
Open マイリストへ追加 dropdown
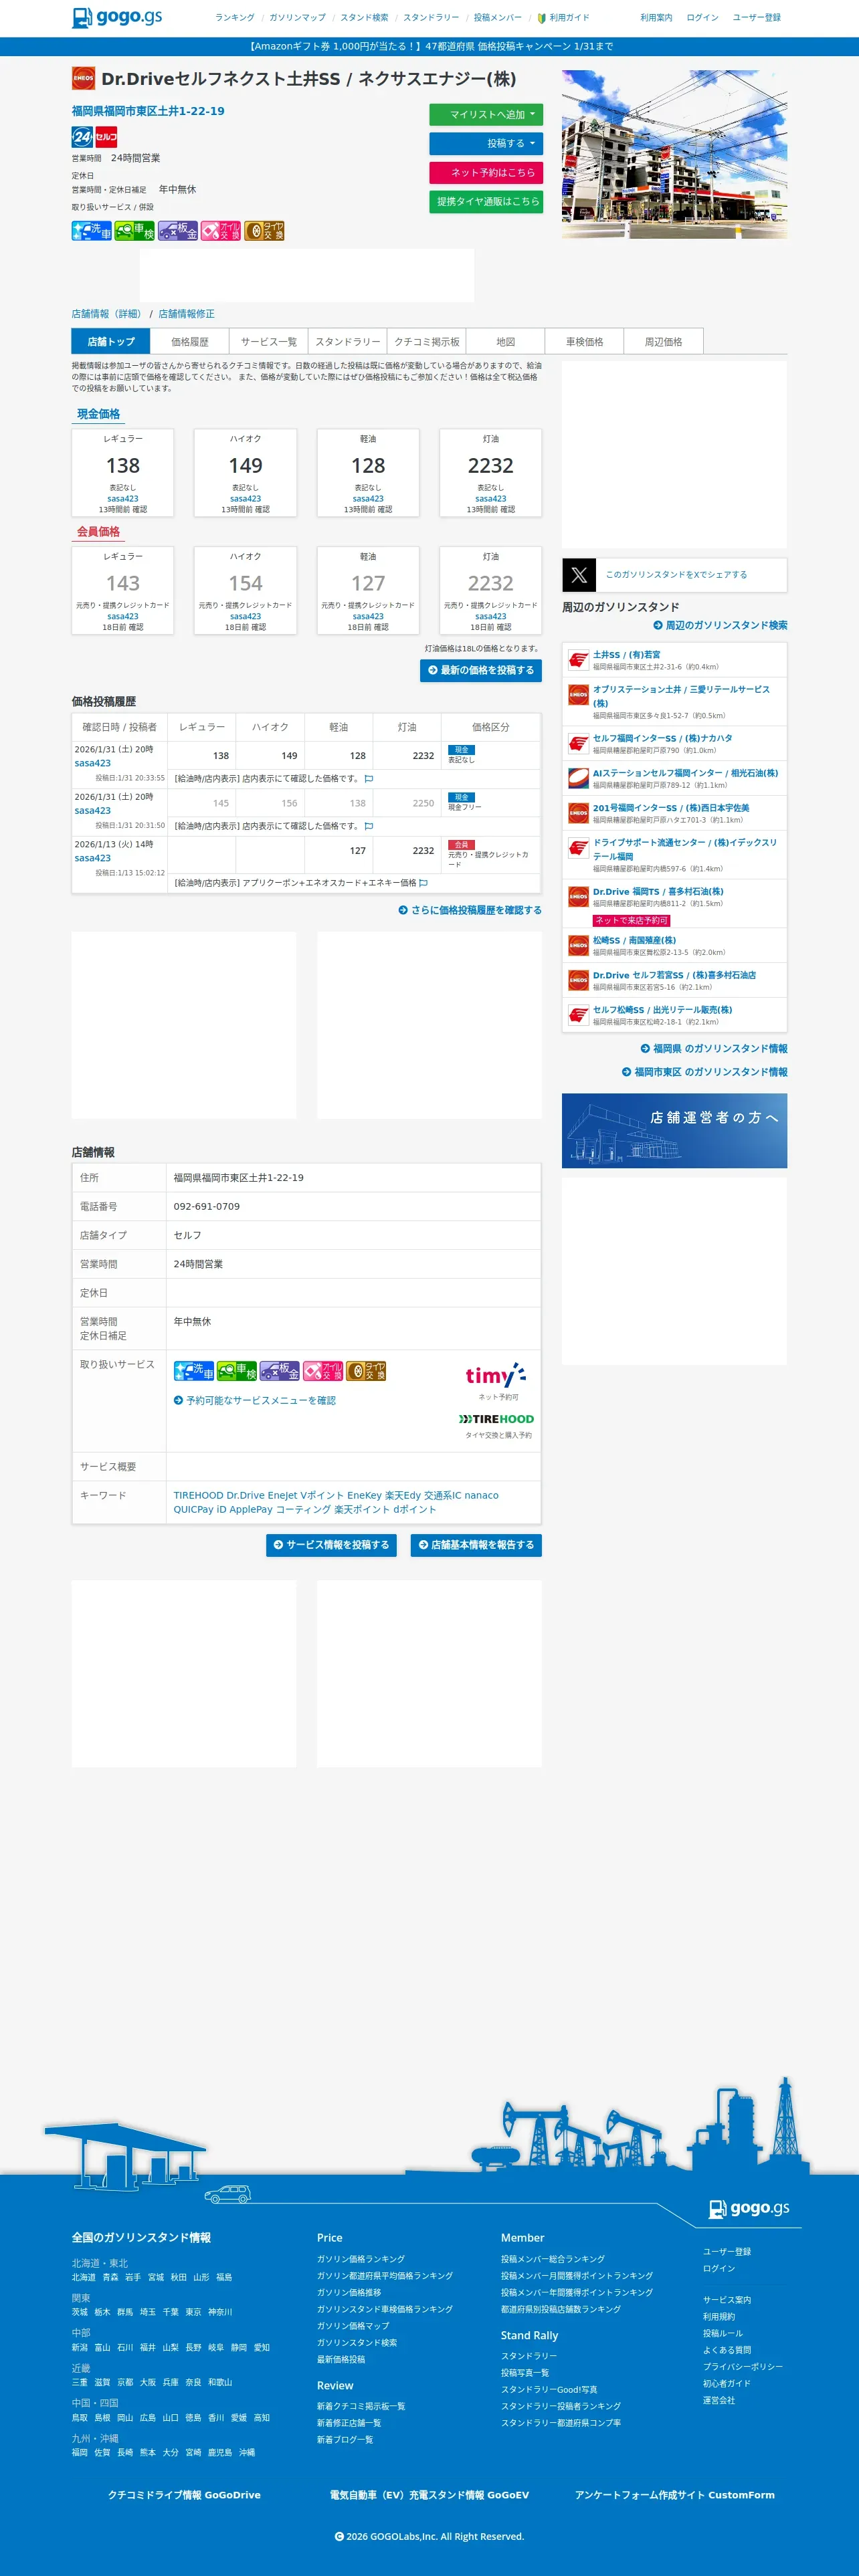(x=486, y=114)
